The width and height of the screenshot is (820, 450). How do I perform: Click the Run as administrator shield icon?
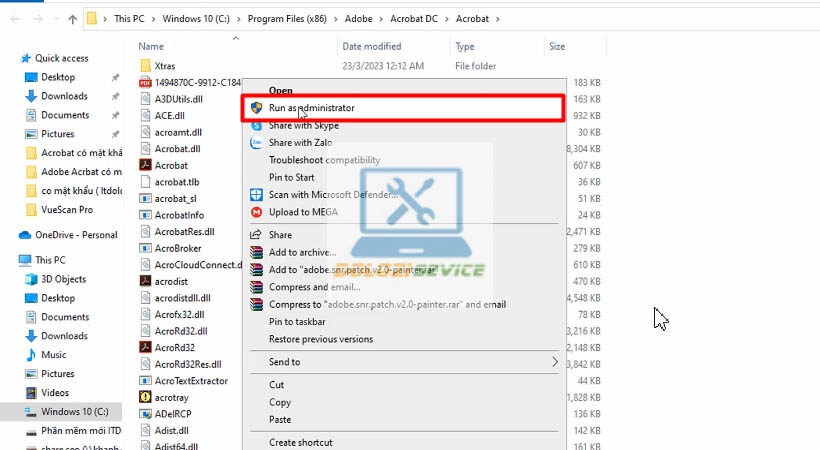click(256, 108)
